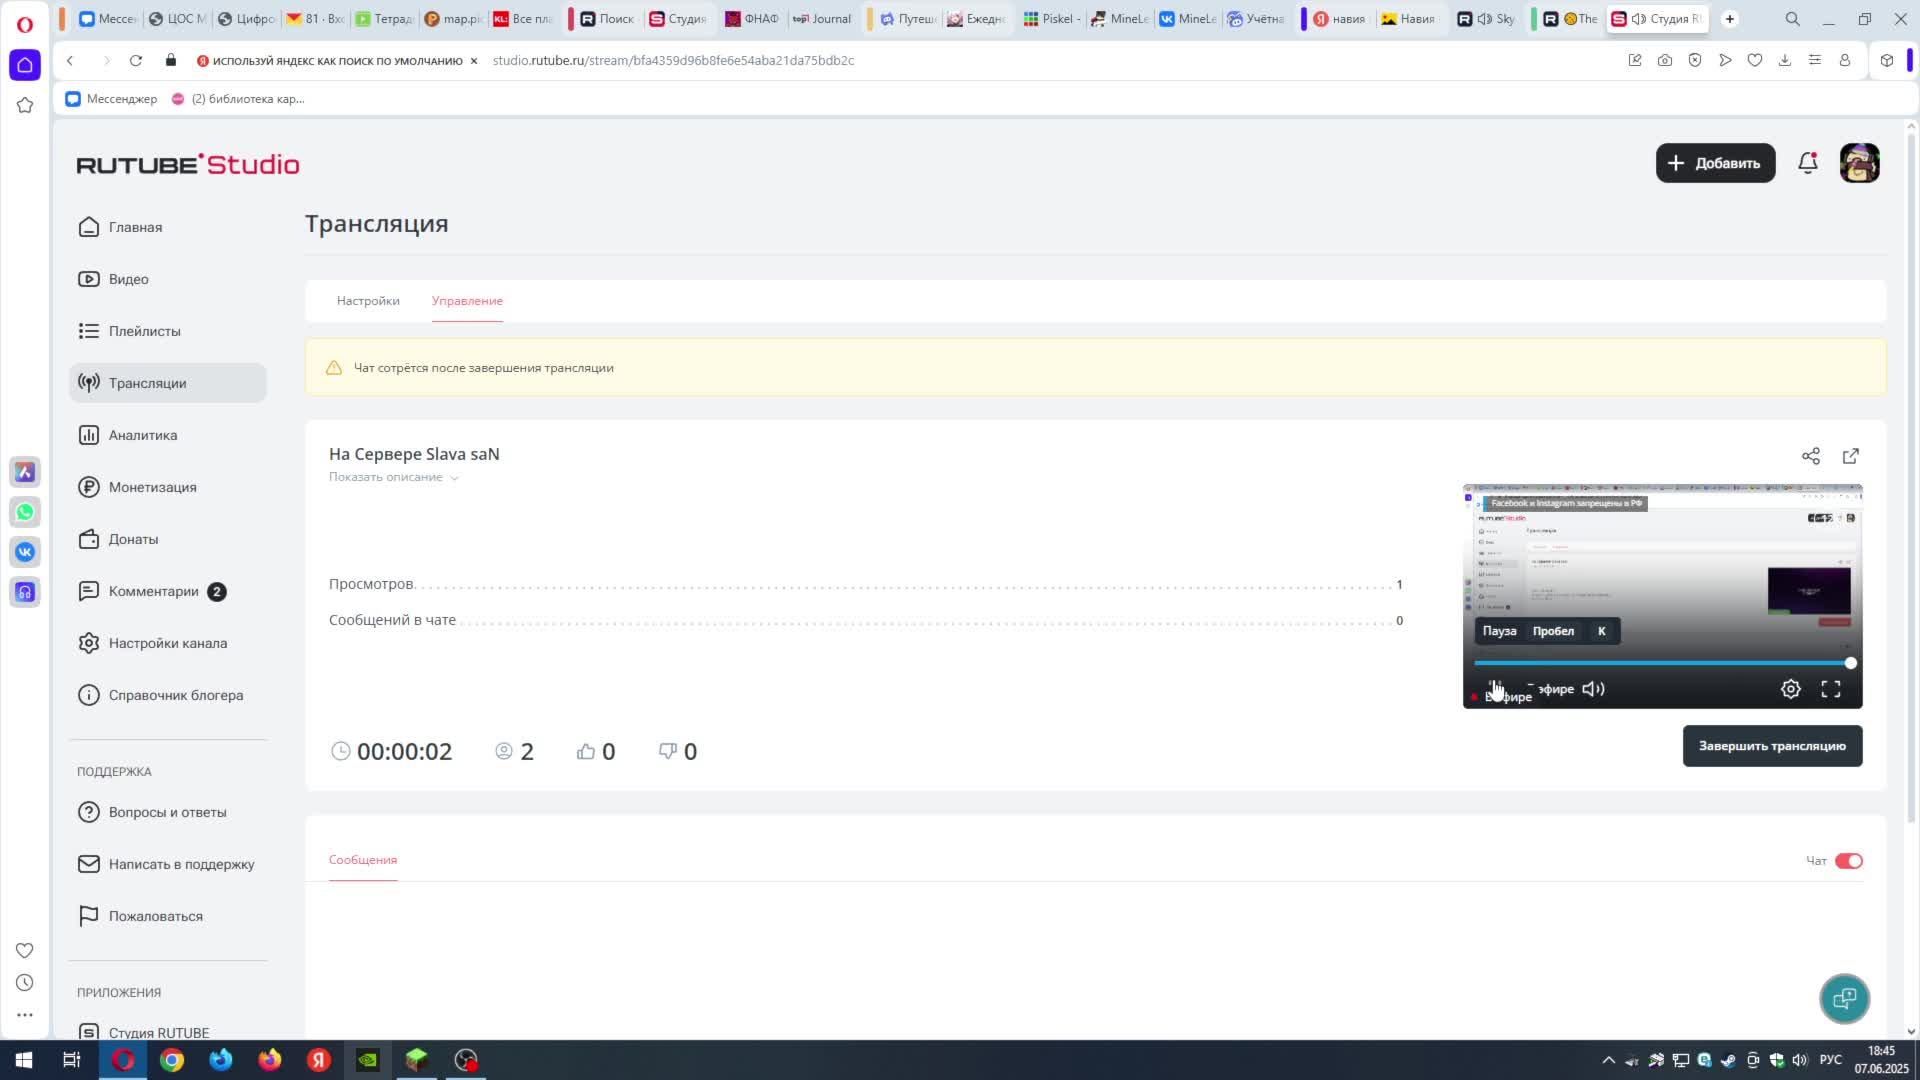This screenshot has width=1920, height=1080.
Task: Click the like count icon
Action: click(x=586, y=751)
